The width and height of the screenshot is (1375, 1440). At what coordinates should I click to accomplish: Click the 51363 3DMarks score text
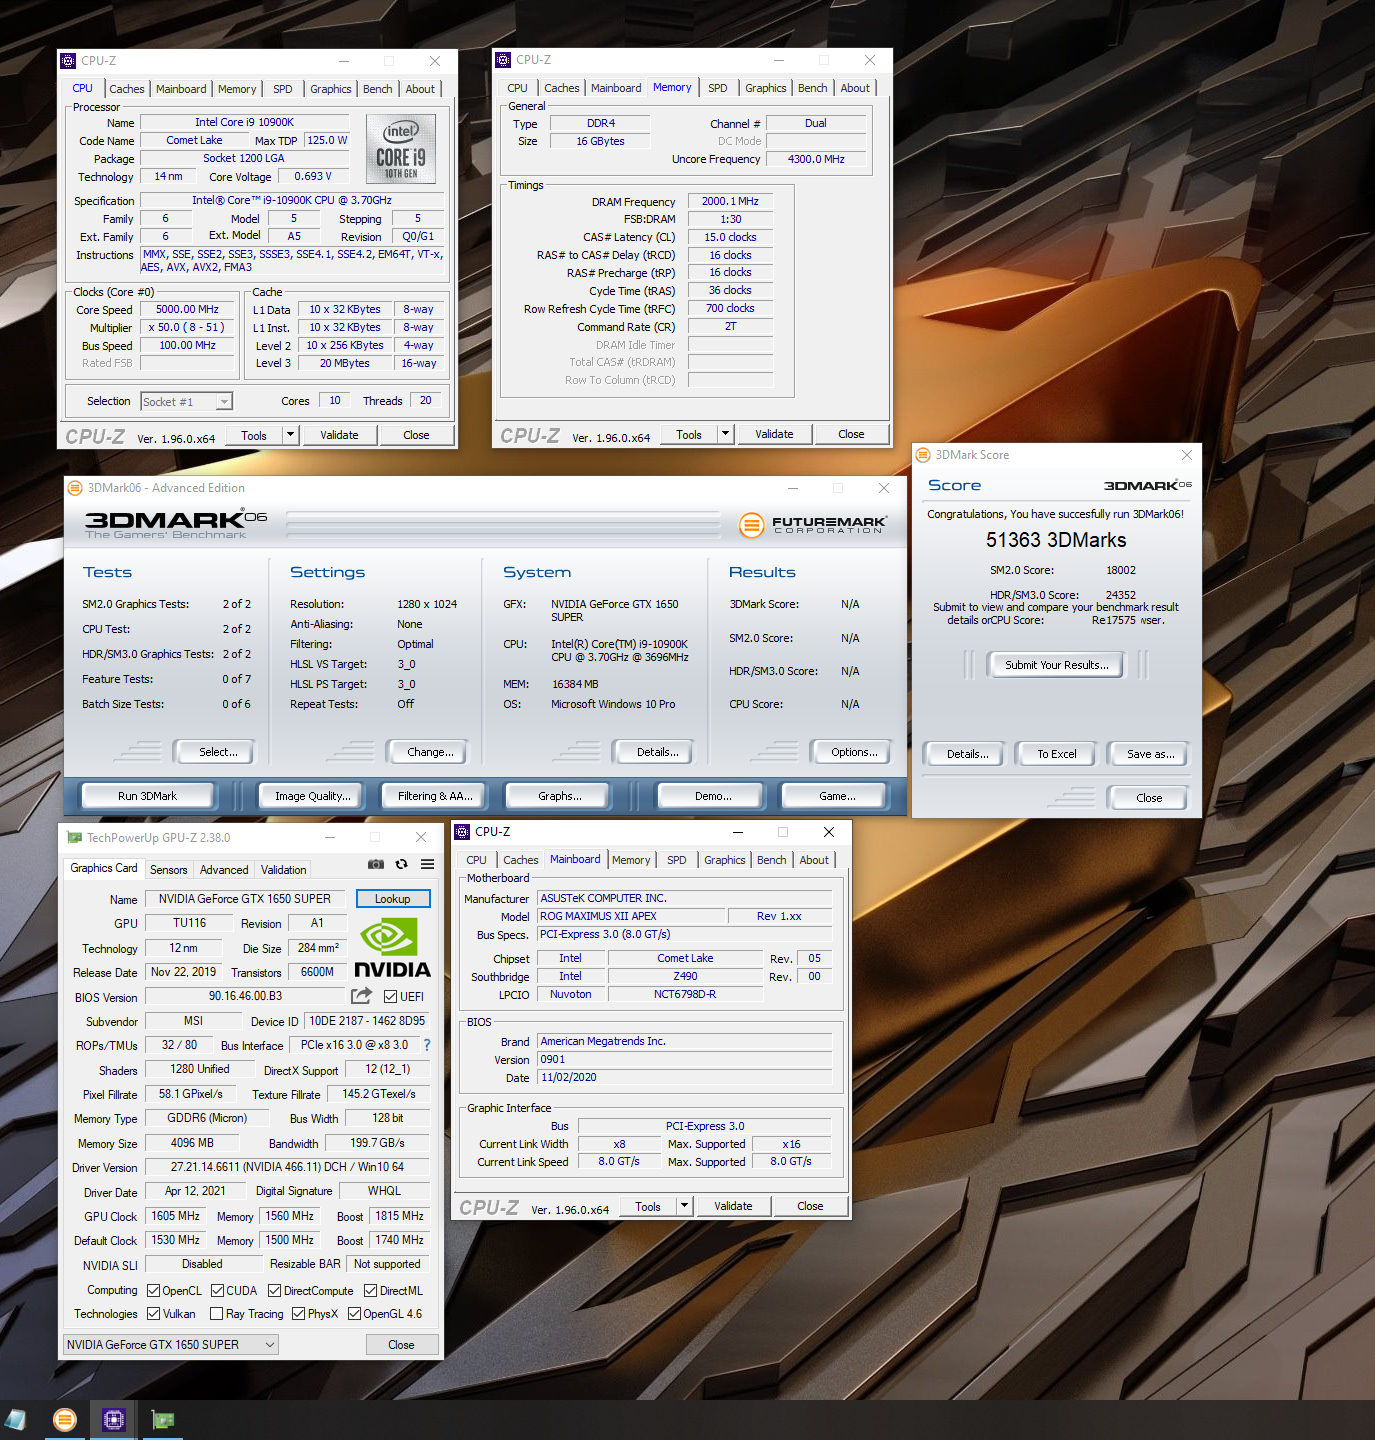(1056, 540)
